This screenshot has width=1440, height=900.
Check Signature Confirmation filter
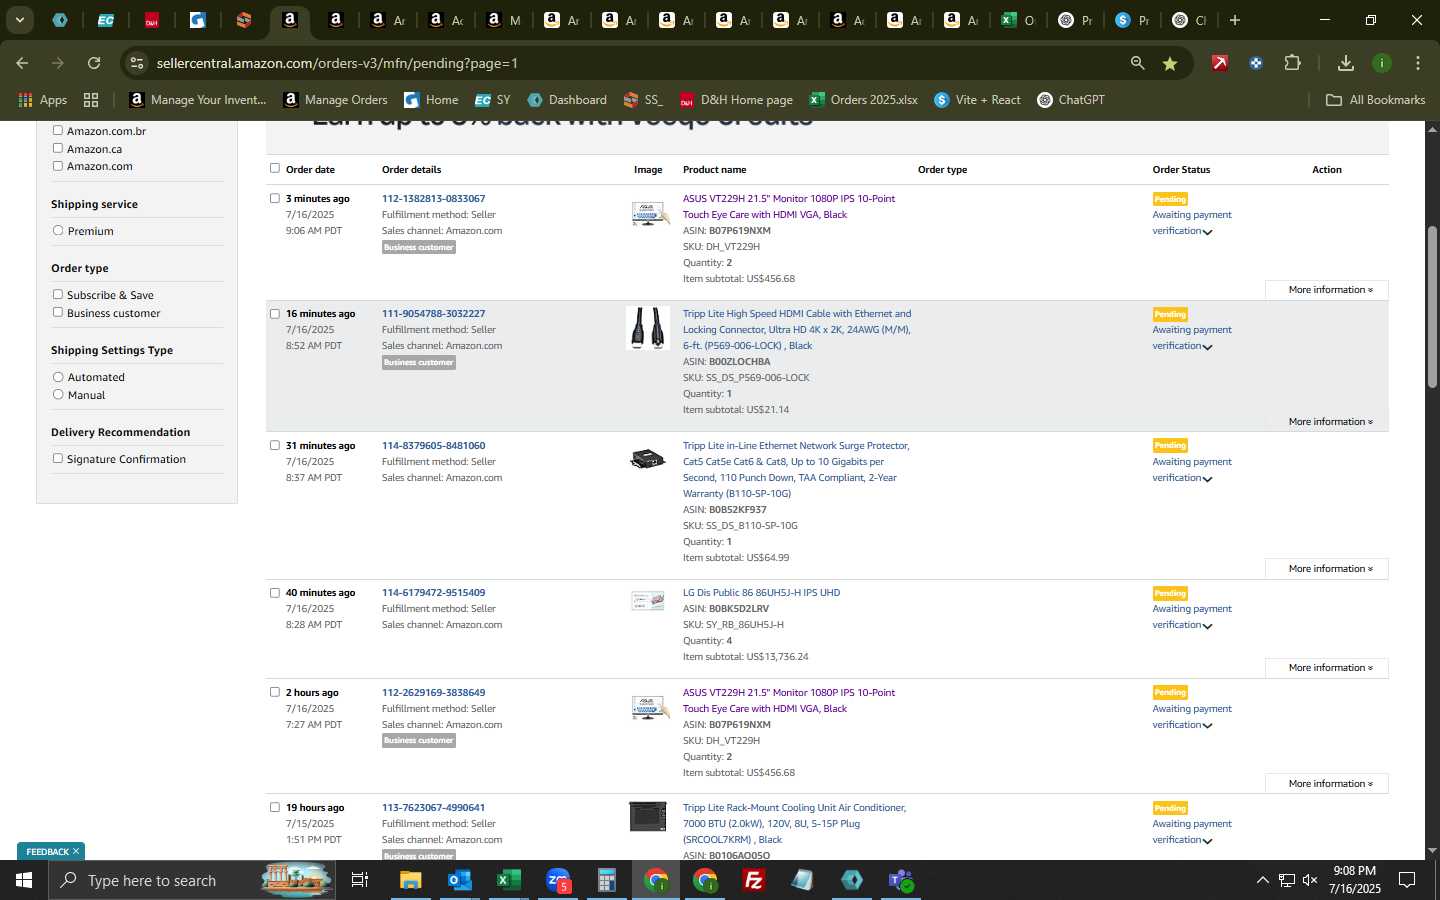pos(58,458)
